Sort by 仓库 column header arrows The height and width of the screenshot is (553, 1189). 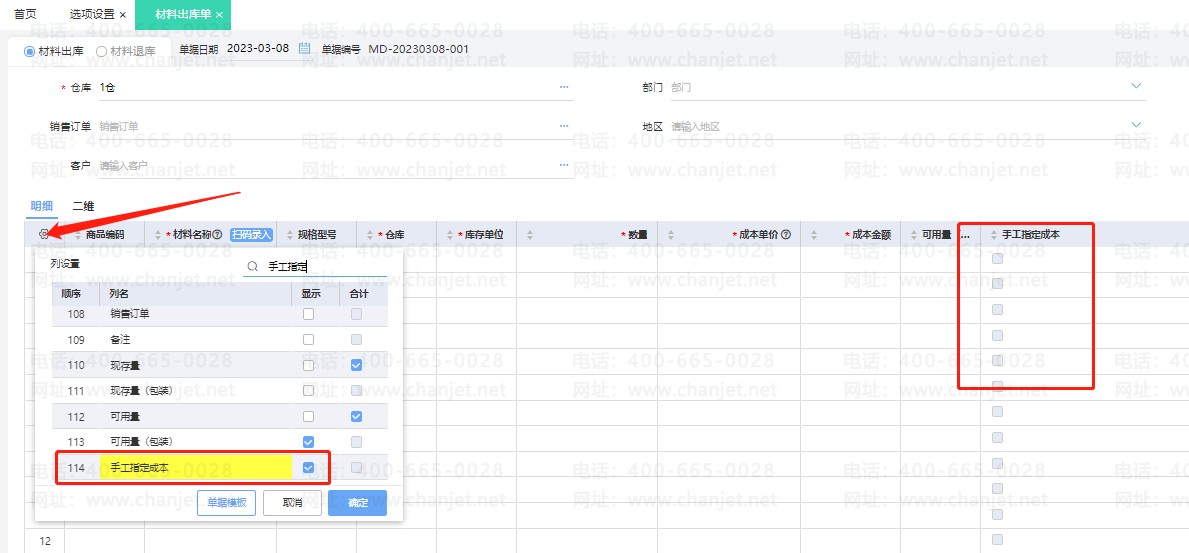[370, 235]
